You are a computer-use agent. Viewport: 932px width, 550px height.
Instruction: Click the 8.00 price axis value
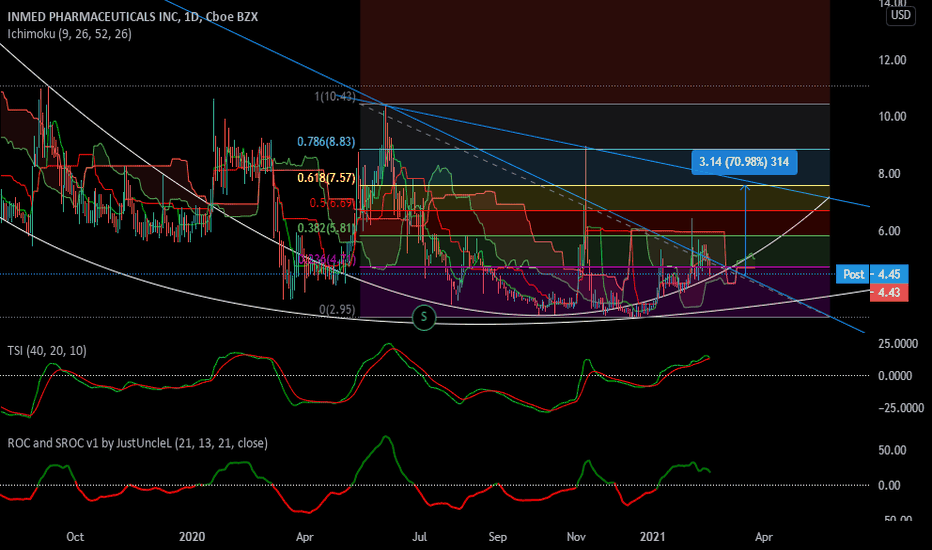click(889, 174)
